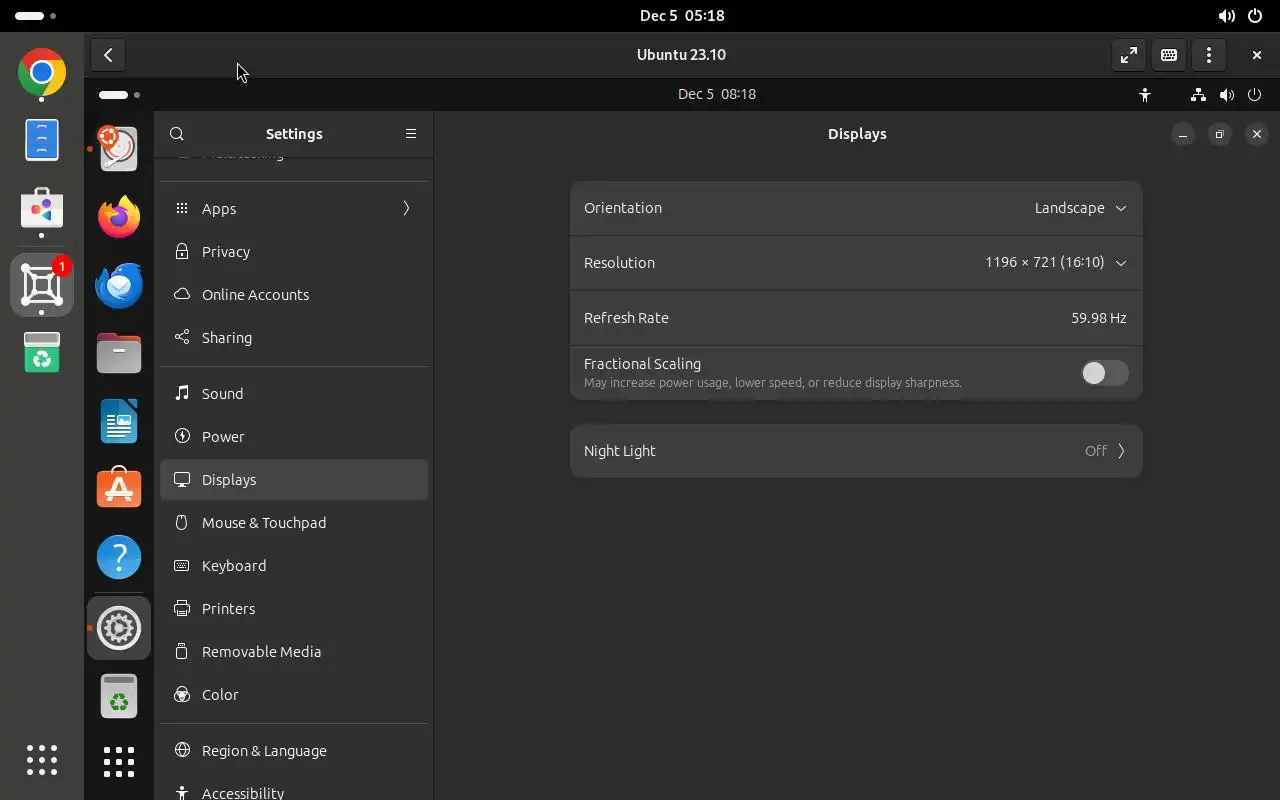1280x800 pixels.
Task: Launch LibreOffice Writer from guest dock
Action: pyautogui.click(x=119, y=421)
